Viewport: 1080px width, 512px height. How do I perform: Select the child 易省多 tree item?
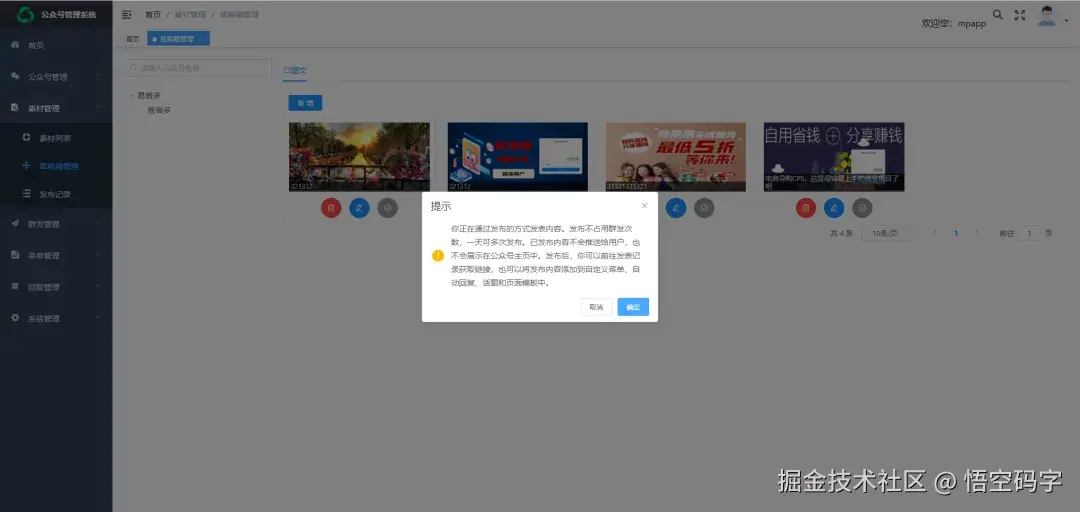click(x=159, y=110)
